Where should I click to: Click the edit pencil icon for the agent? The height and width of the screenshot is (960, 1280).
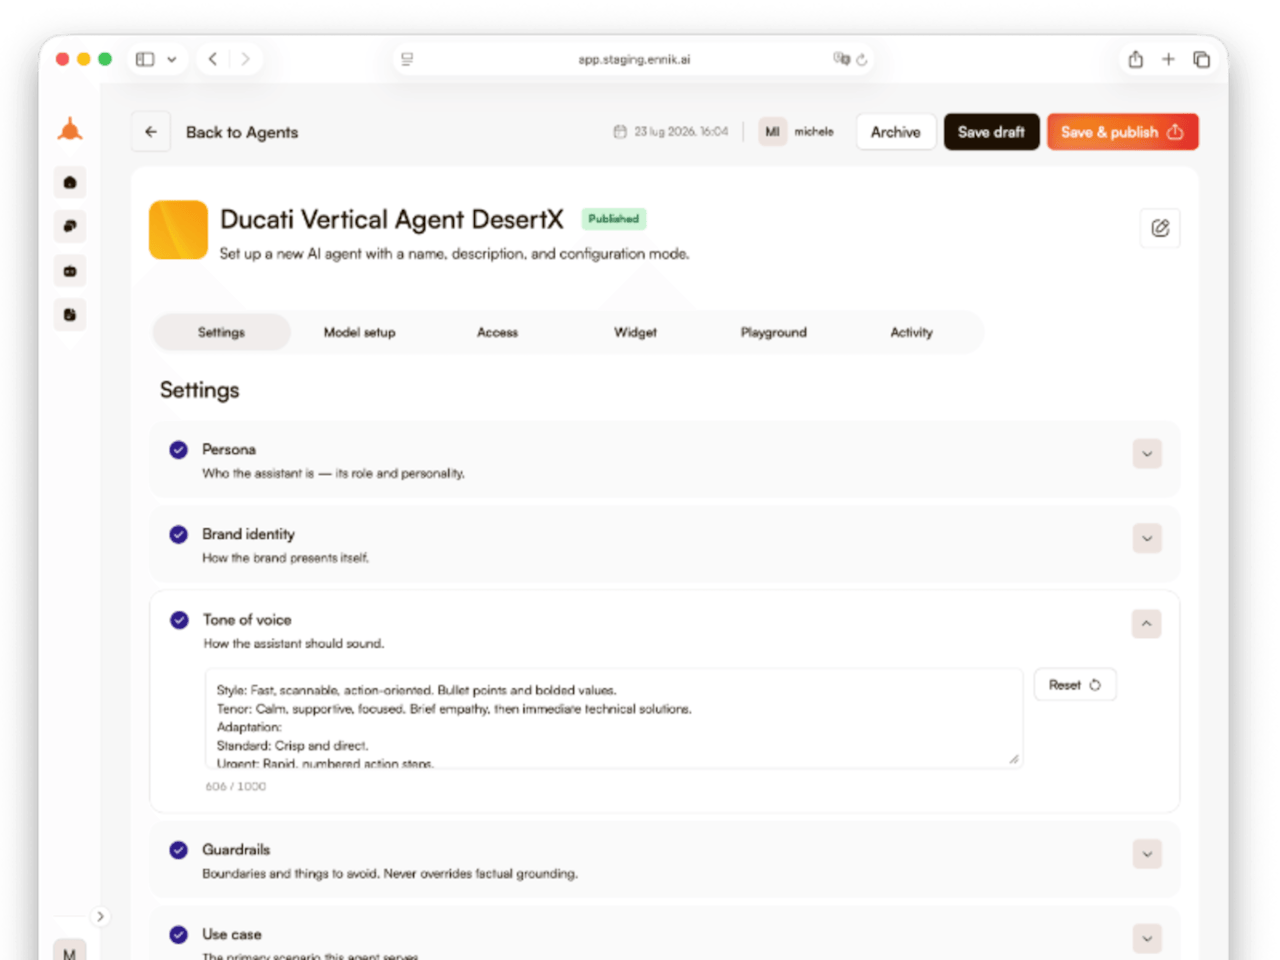point(1160,228)
